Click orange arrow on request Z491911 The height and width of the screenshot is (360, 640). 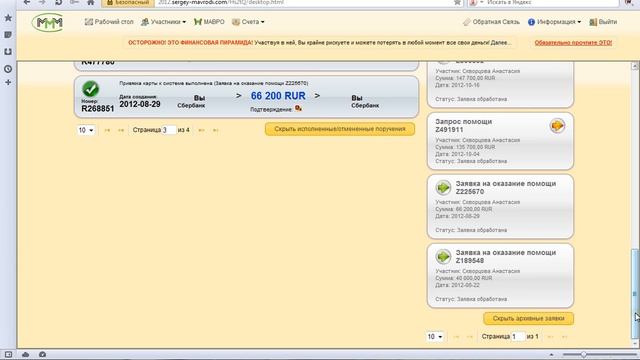coord(557,126)
